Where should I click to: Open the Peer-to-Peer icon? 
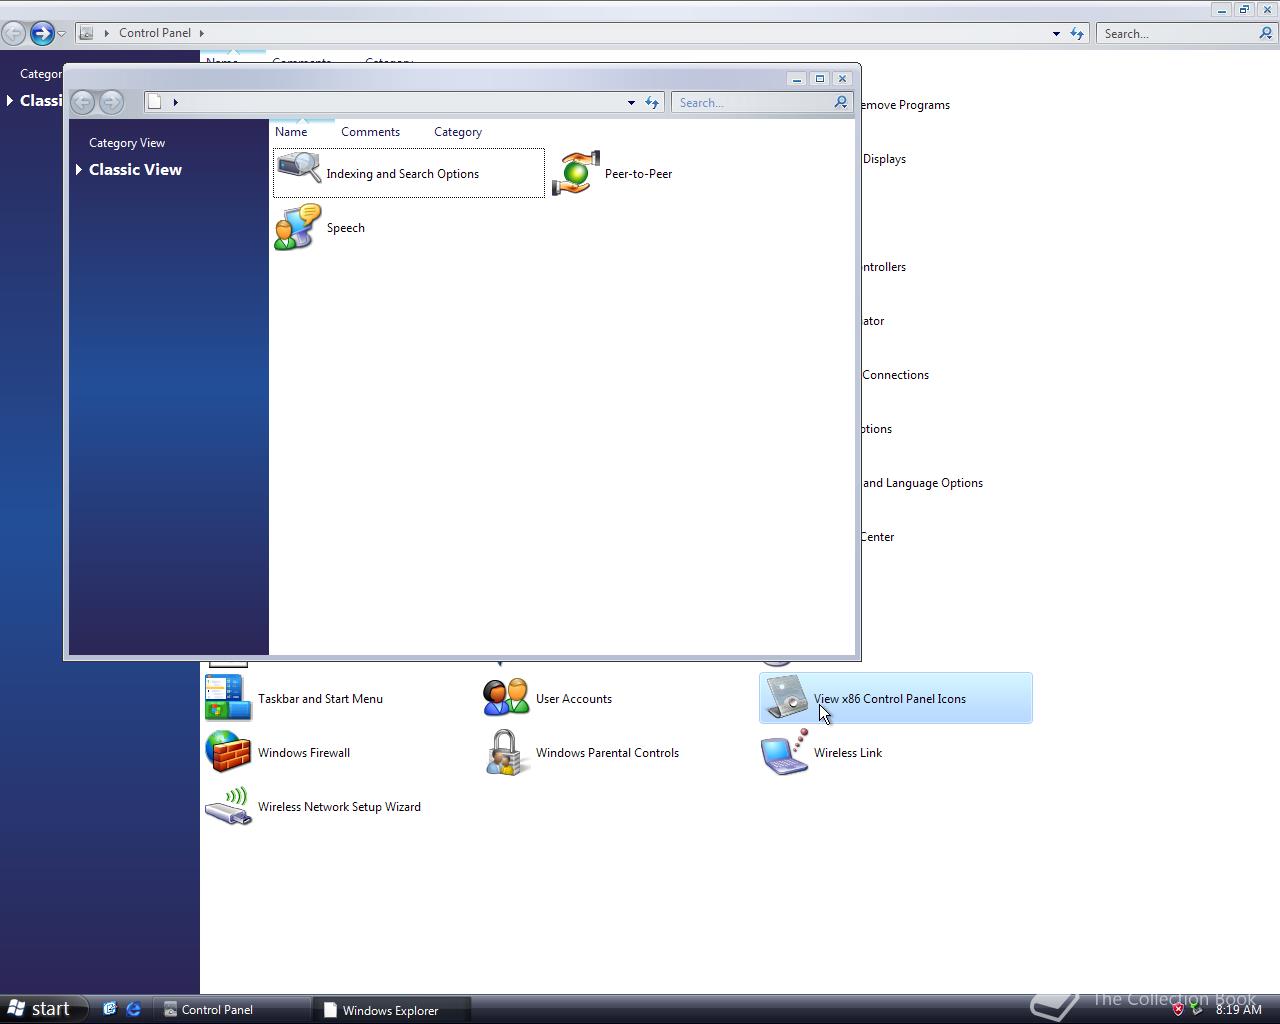pos(576,173)
